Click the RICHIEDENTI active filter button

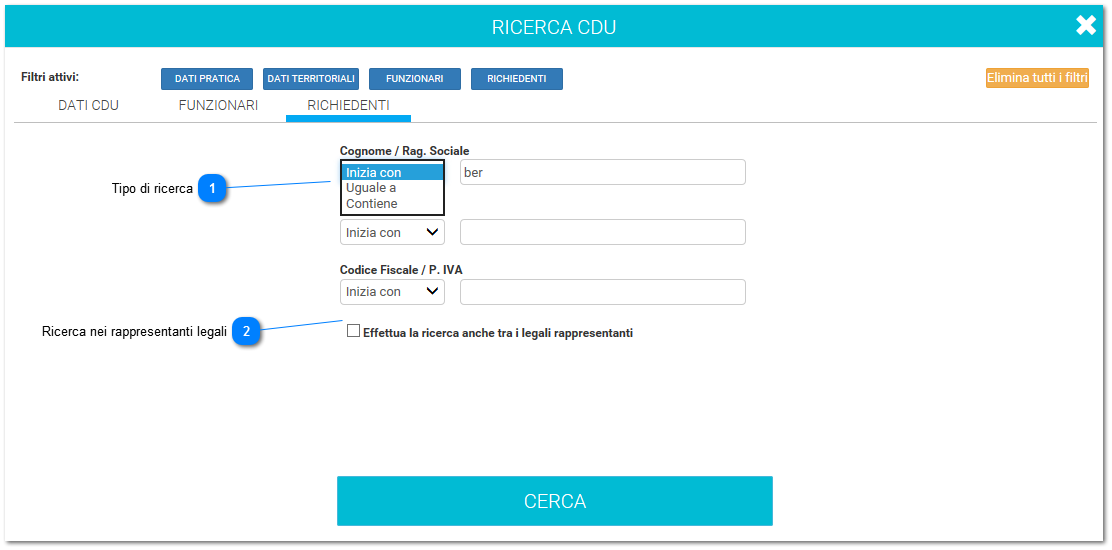pyautogui.click(x=517, y=79)
